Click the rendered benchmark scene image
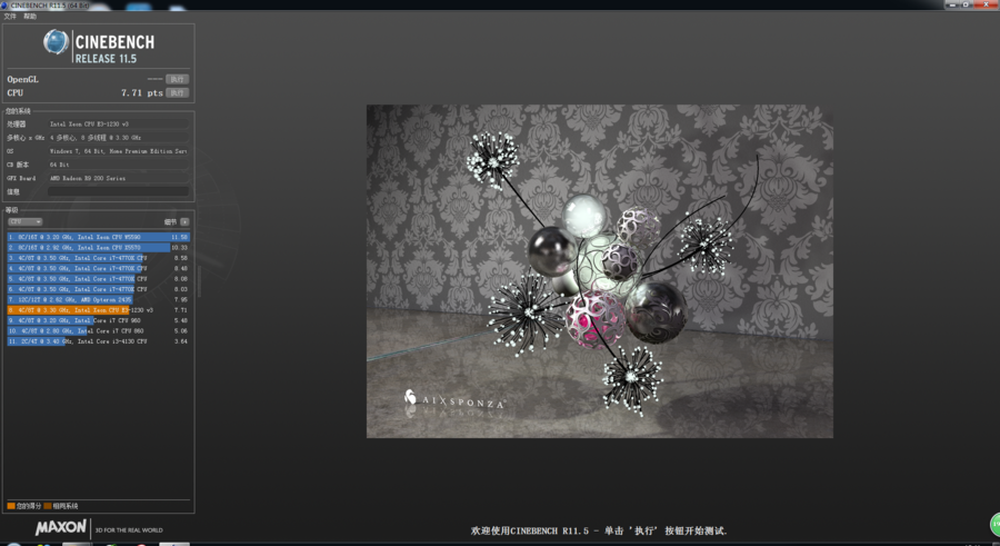This screenshot has width=1000, height=546. (599, 271)
